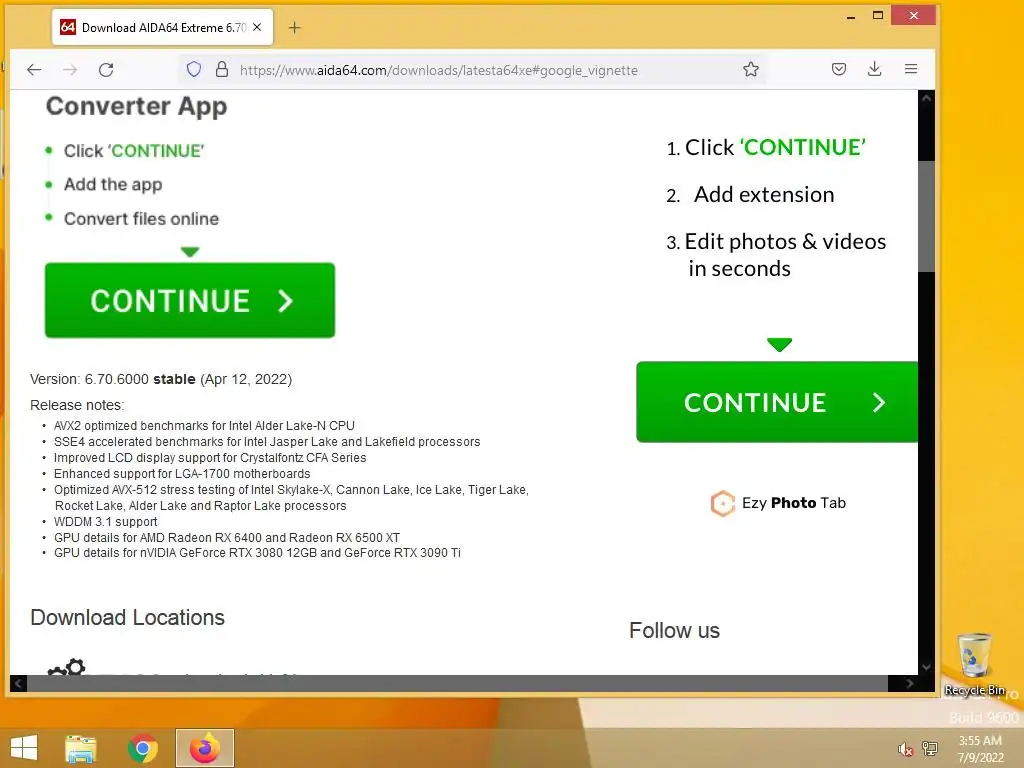Click the padlock site security icon
This screenshot has width=1024, height=768.
[x=222, y=69]
